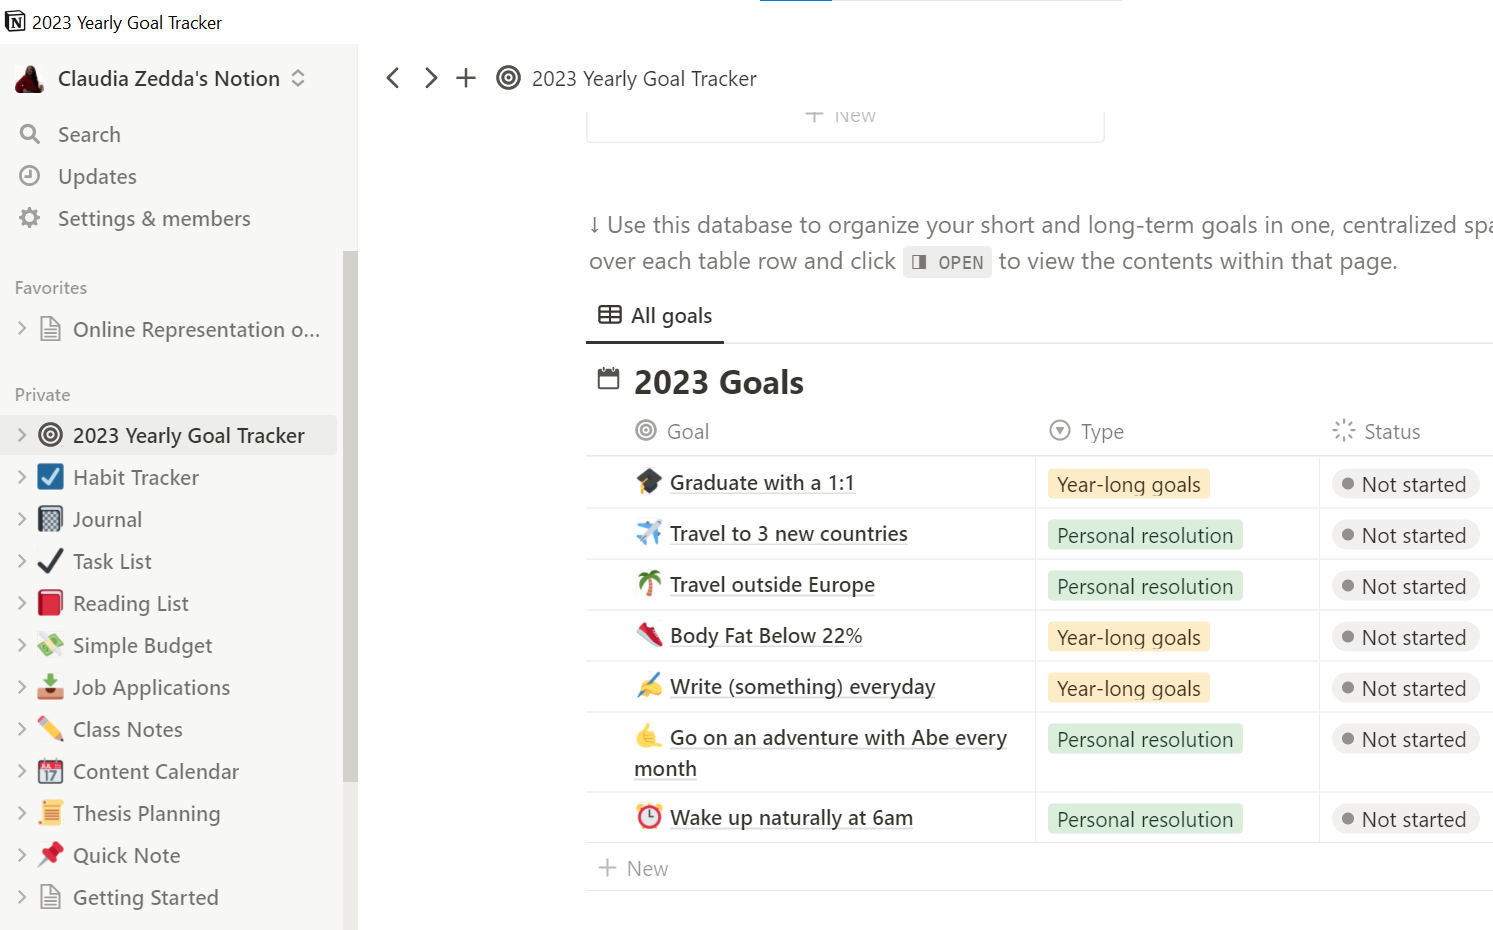
Task: Open the Body Fat Below 22% goal
Action: coord(766,636)
